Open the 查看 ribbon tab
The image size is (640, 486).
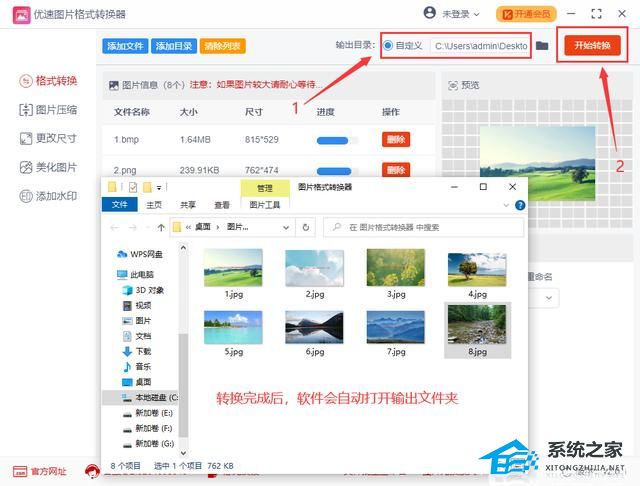click(x=222, y=205)
